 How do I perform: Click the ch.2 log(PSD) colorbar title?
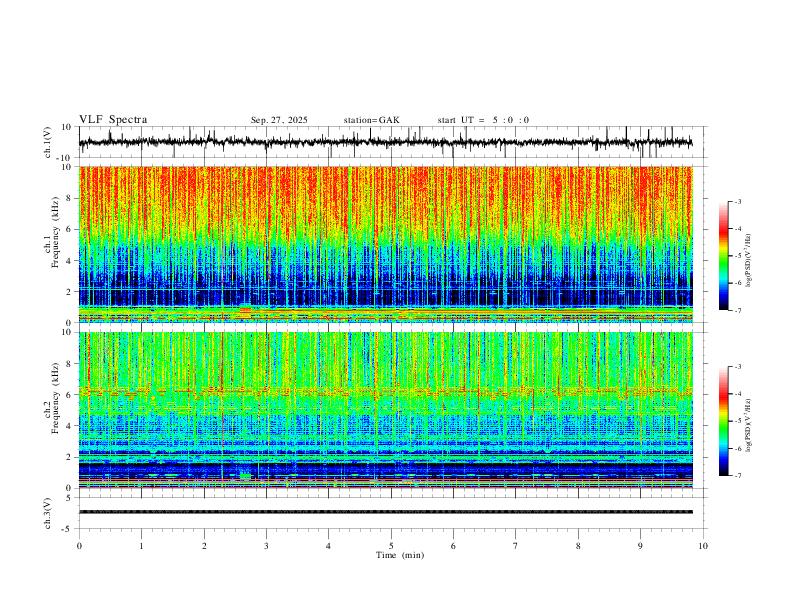[749, 425]
